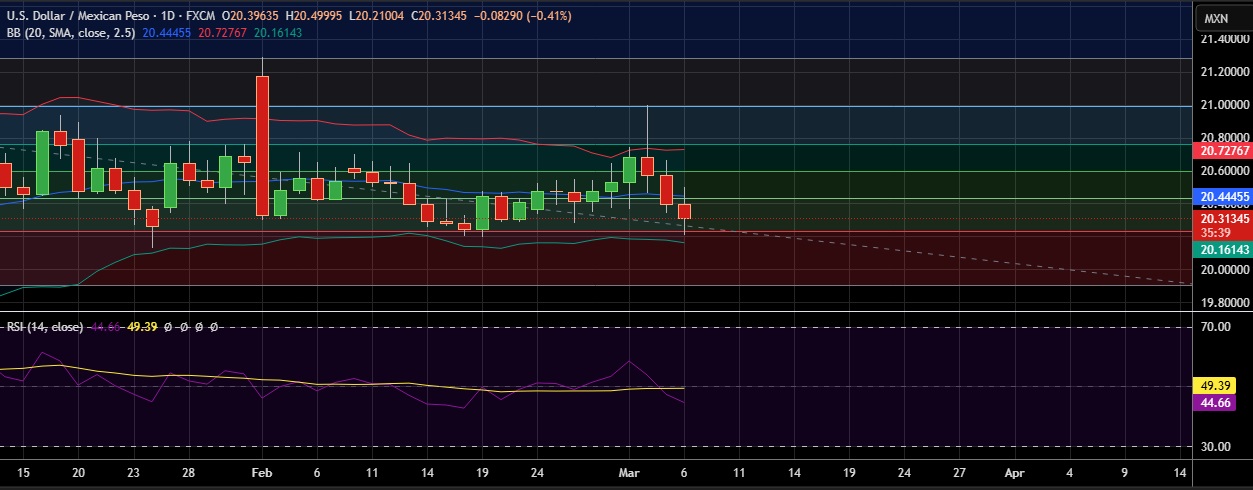The height and width of the screenshot is (490, 1253).
Task: Click the purple 44.66 RSI value label
Action: (1222, 402)
